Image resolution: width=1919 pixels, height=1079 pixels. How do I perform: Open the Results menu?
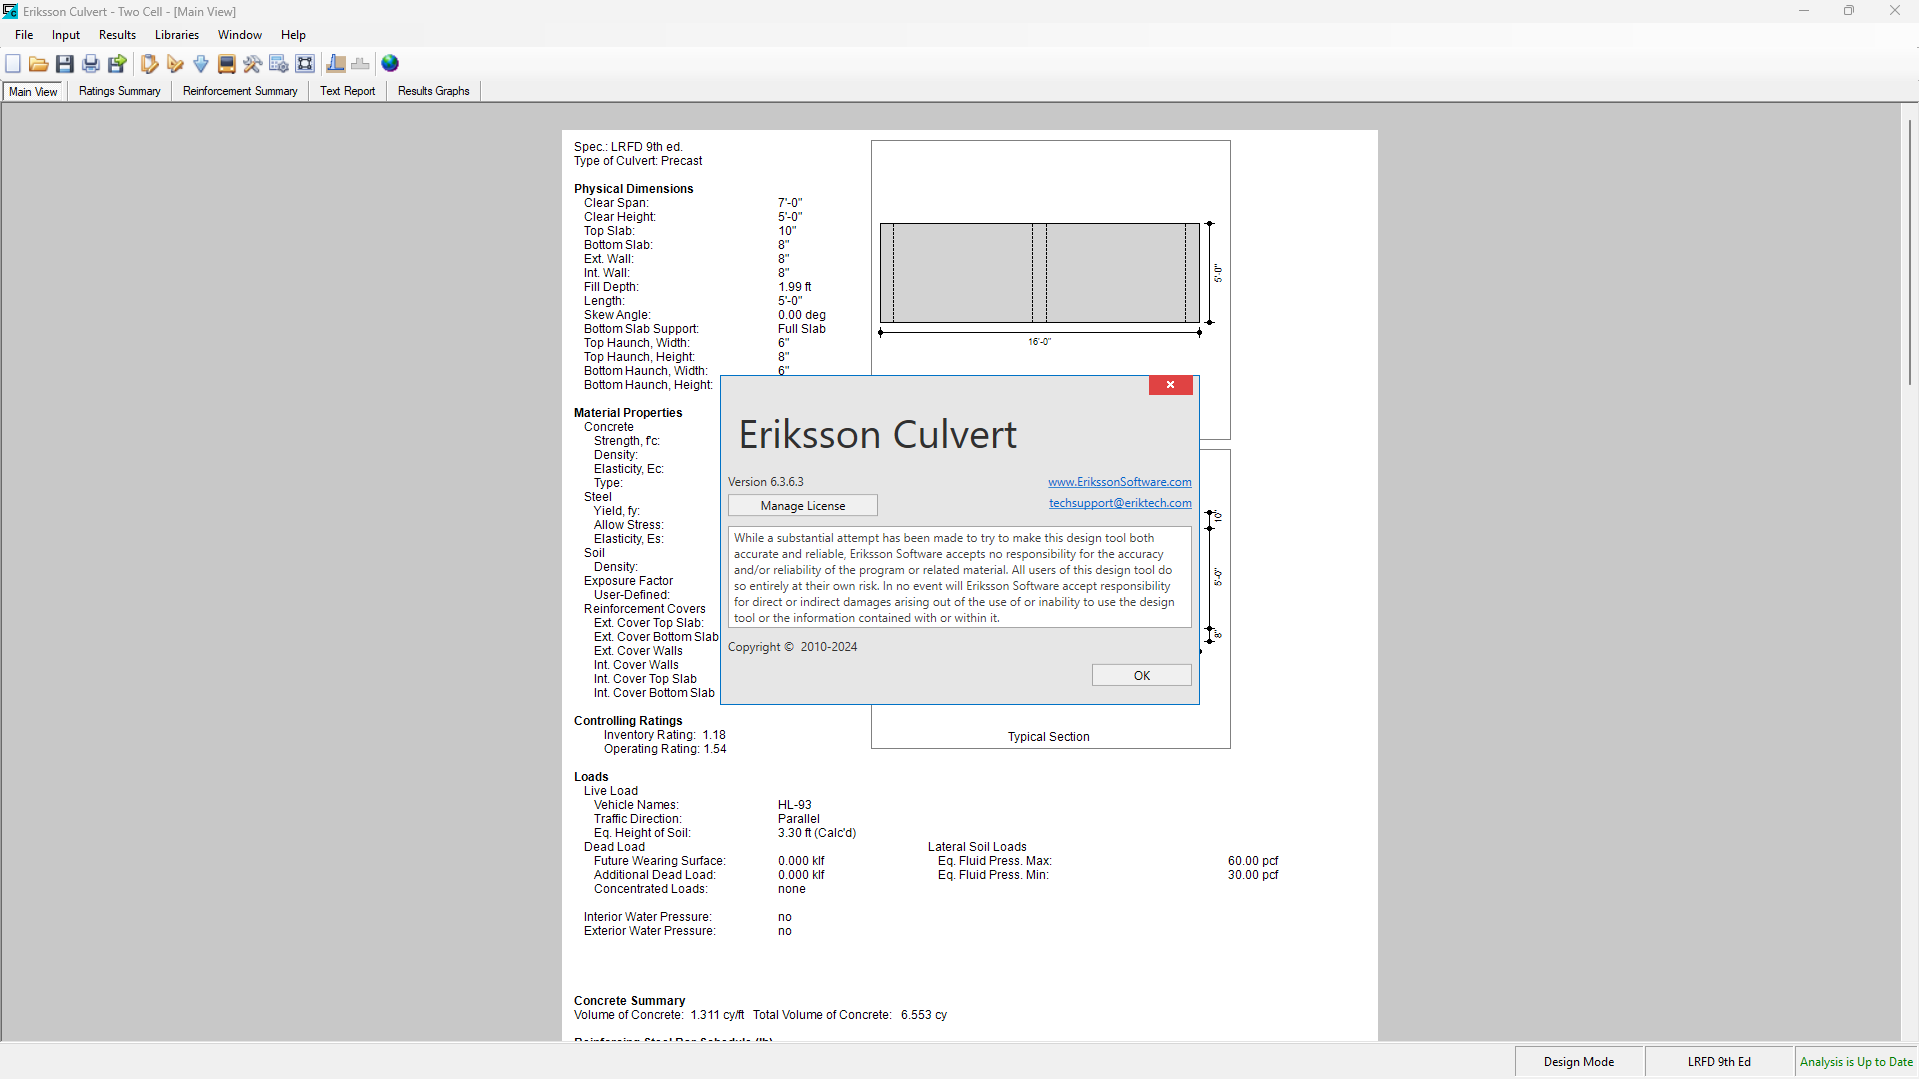(117, 35)
